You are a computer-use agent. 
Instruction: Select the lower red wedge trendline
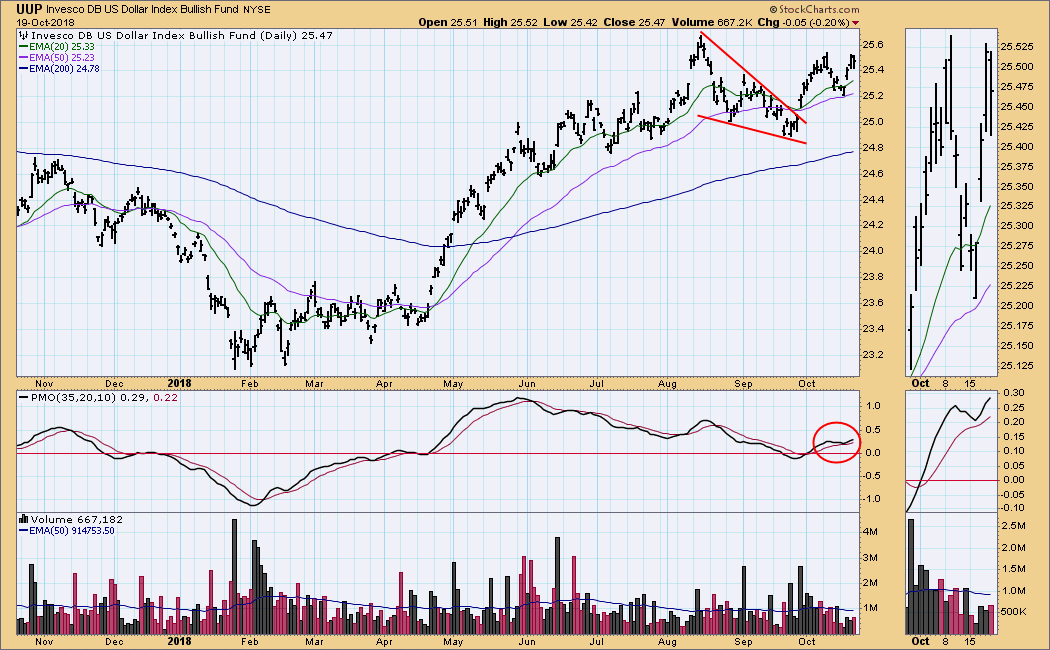750,129
